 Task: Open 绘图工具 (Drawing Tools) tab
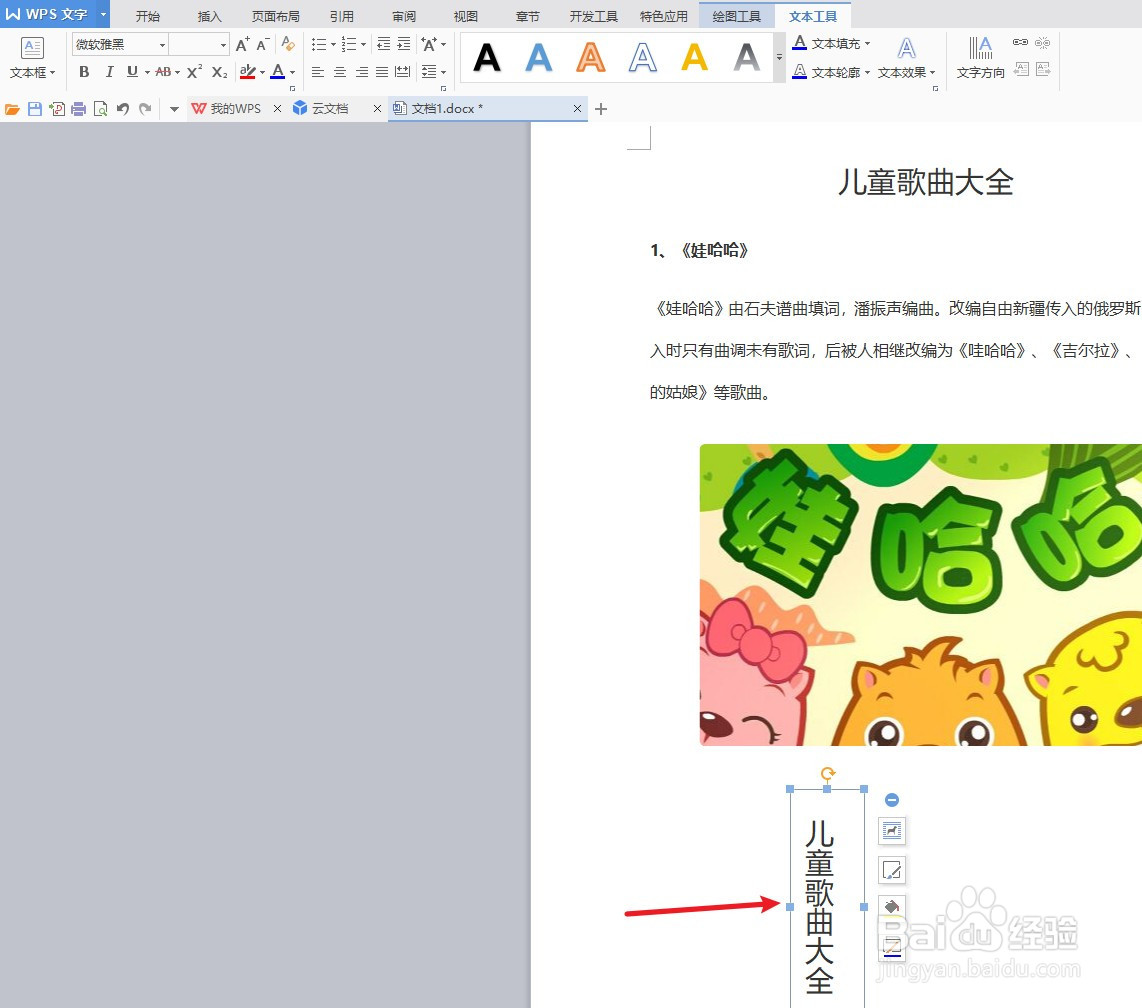point(736,16)
